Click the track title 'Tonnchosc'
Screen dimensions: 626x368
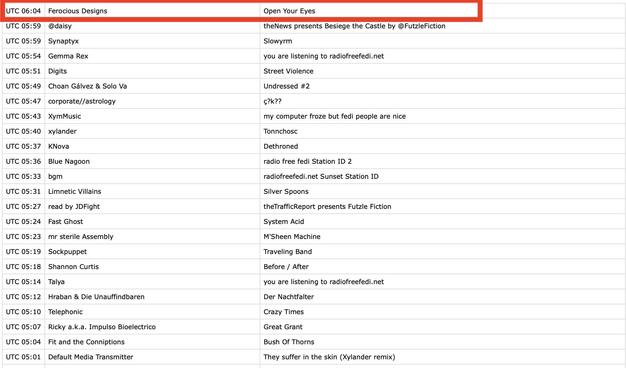(x=280, y=131)
